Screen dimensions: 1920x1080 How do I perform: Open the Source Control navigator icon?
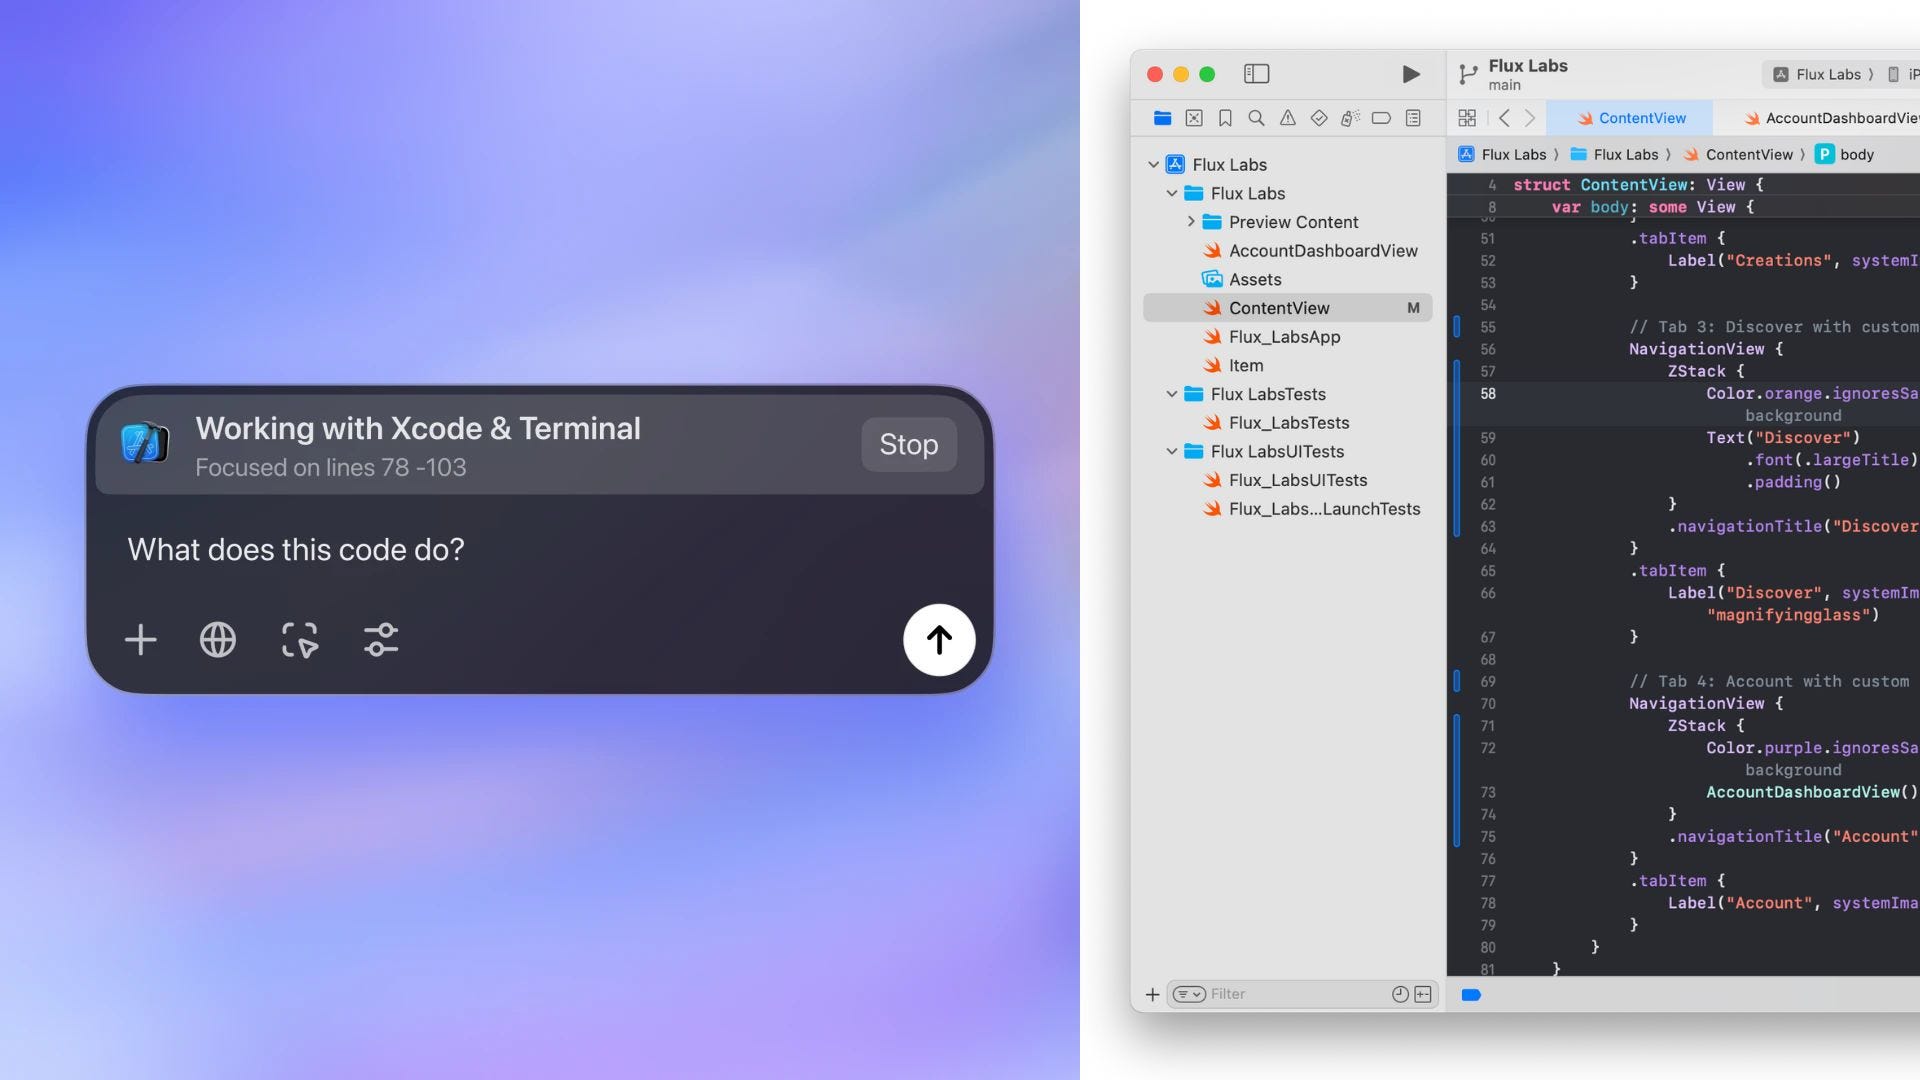(1194, 118)
